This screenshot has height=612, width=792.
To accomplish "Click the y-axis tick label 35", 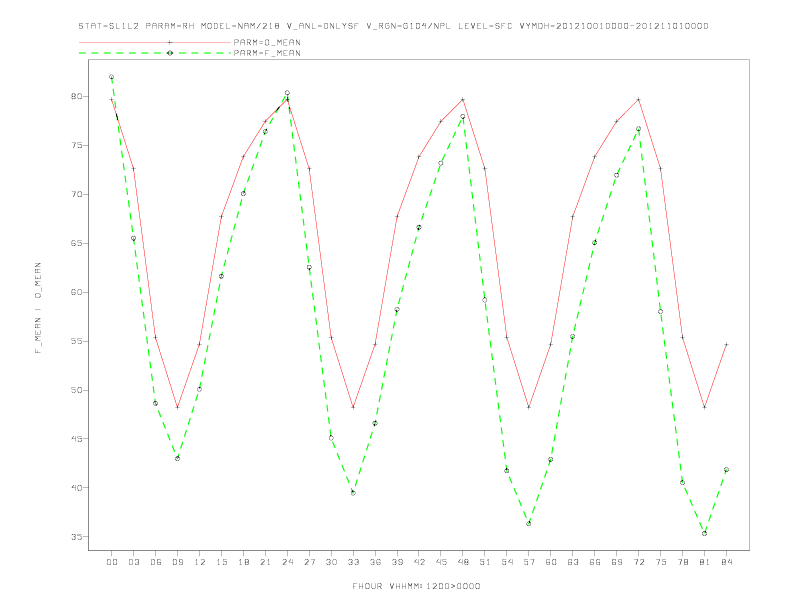I will tap(77, 537).
